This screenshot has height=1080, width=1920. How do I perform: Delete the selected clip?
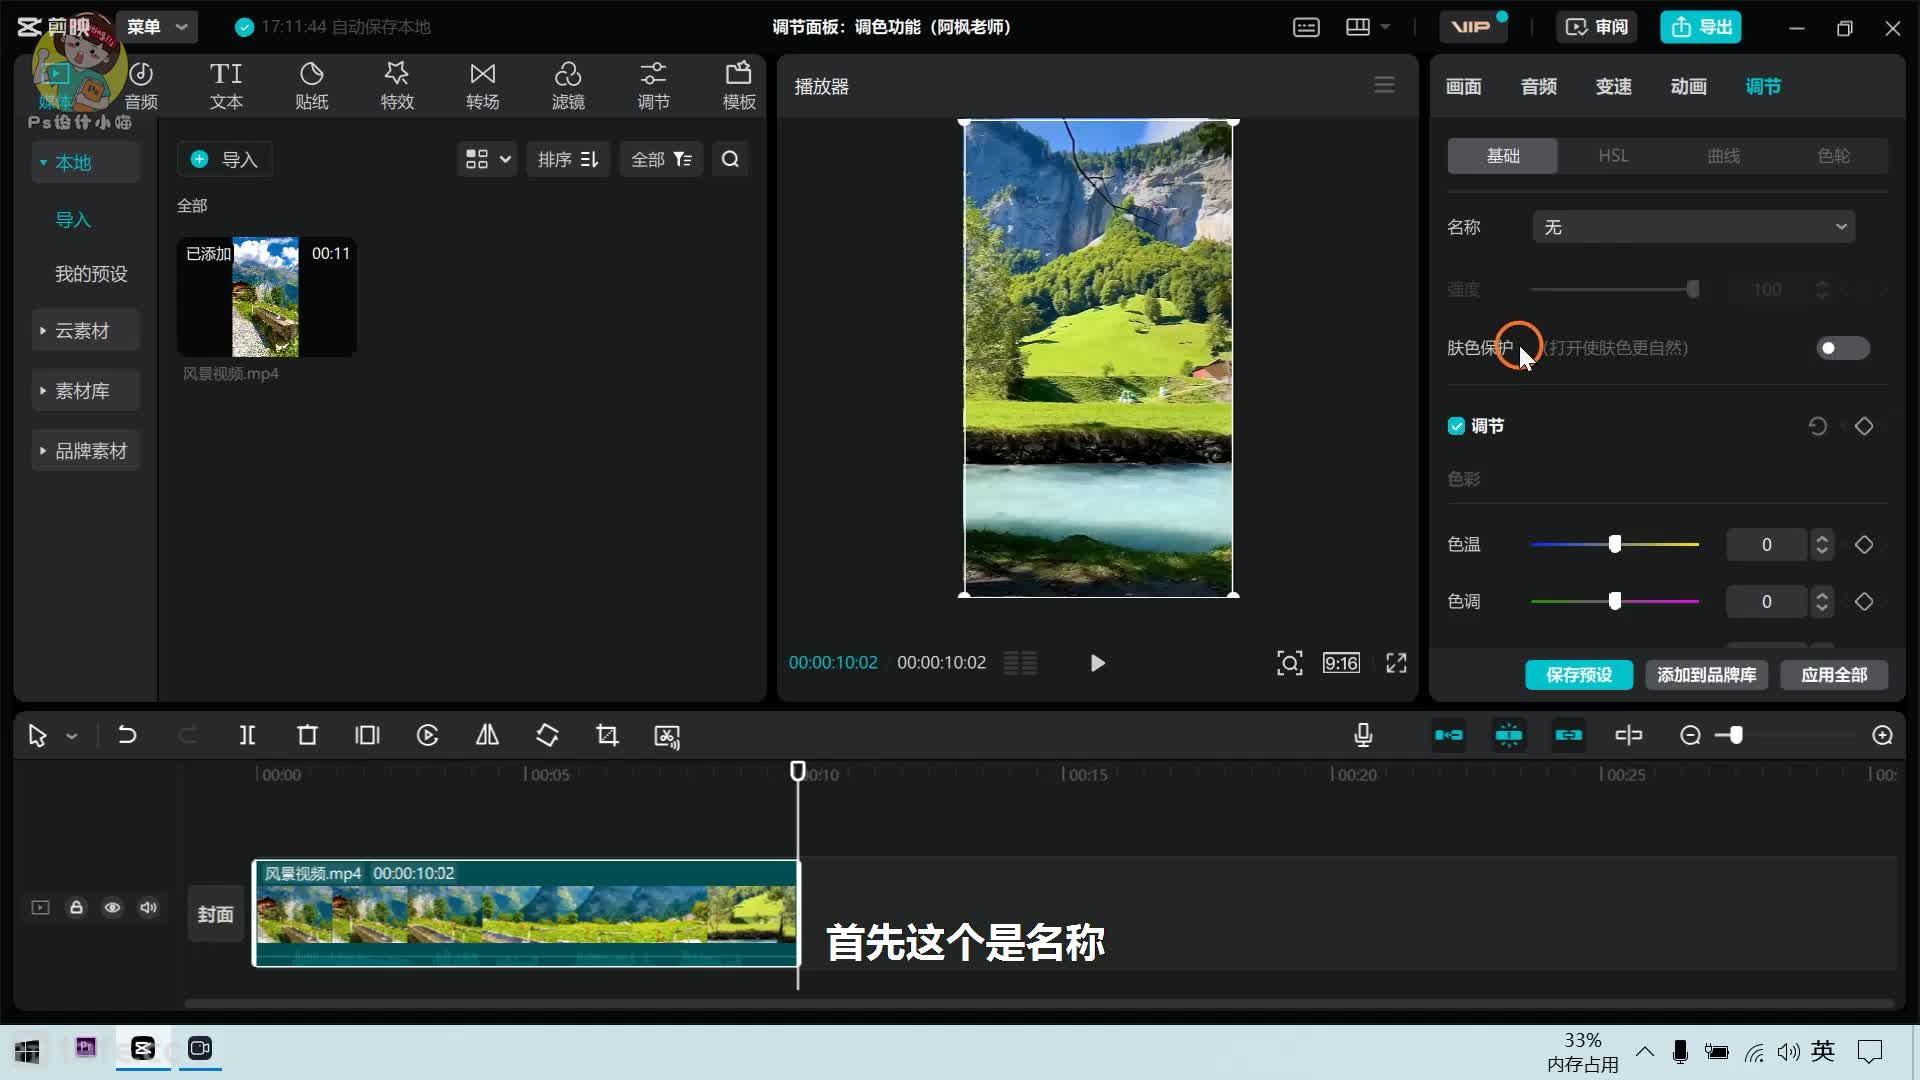(x=307, y=735)
